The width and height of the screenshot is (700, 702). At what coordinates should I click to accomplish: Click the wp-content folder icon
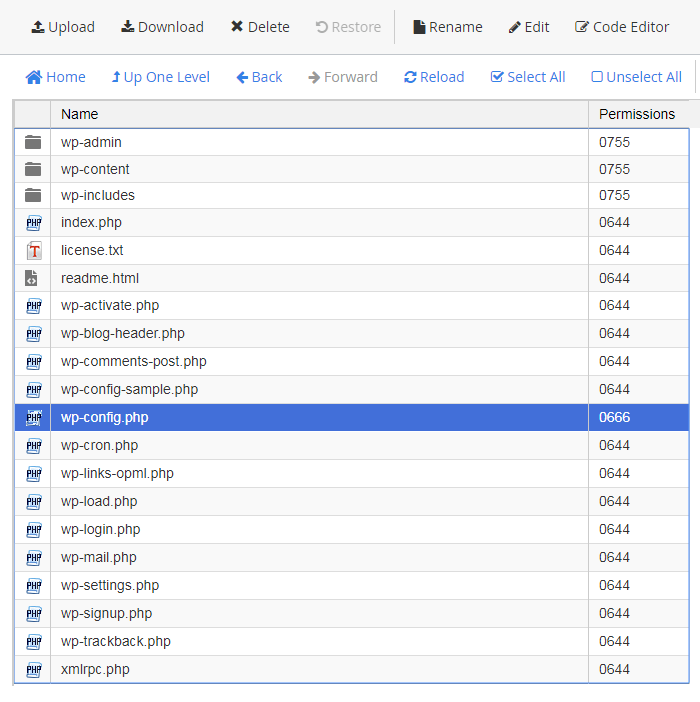coord(33,169)
